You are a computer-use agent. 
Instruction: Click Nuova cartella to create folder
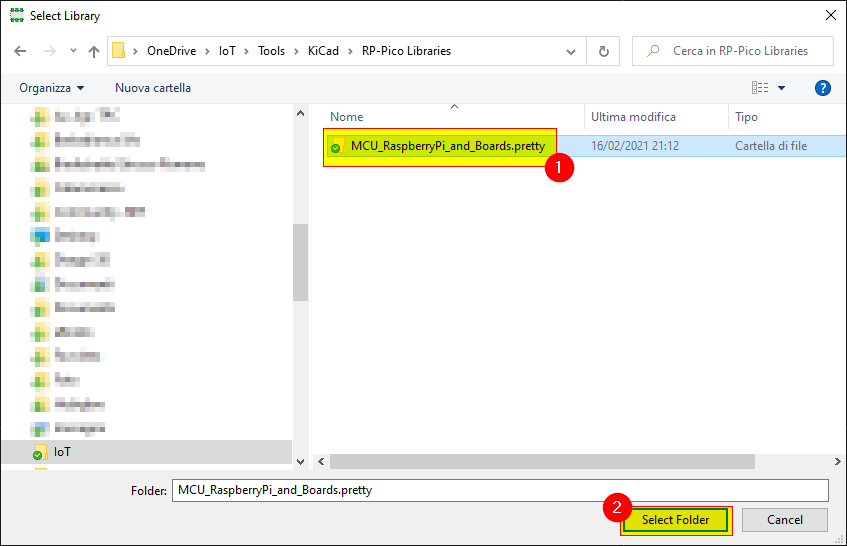coord(152,88)
